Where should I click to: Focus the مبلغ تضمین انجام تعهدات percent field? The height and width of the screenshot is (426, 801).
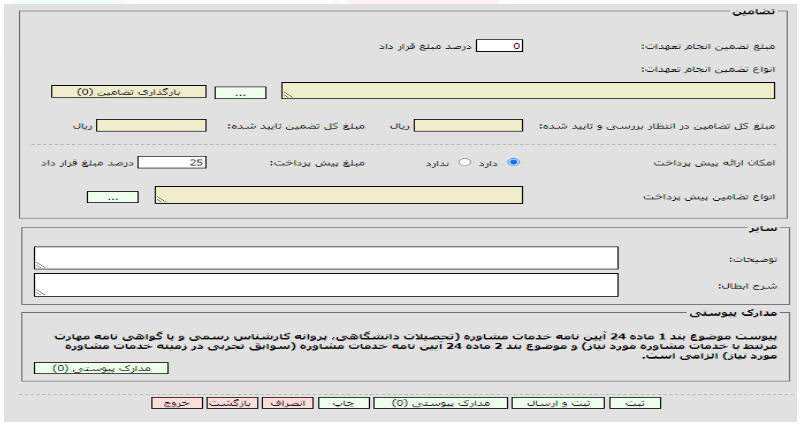(x=500, y=46)
